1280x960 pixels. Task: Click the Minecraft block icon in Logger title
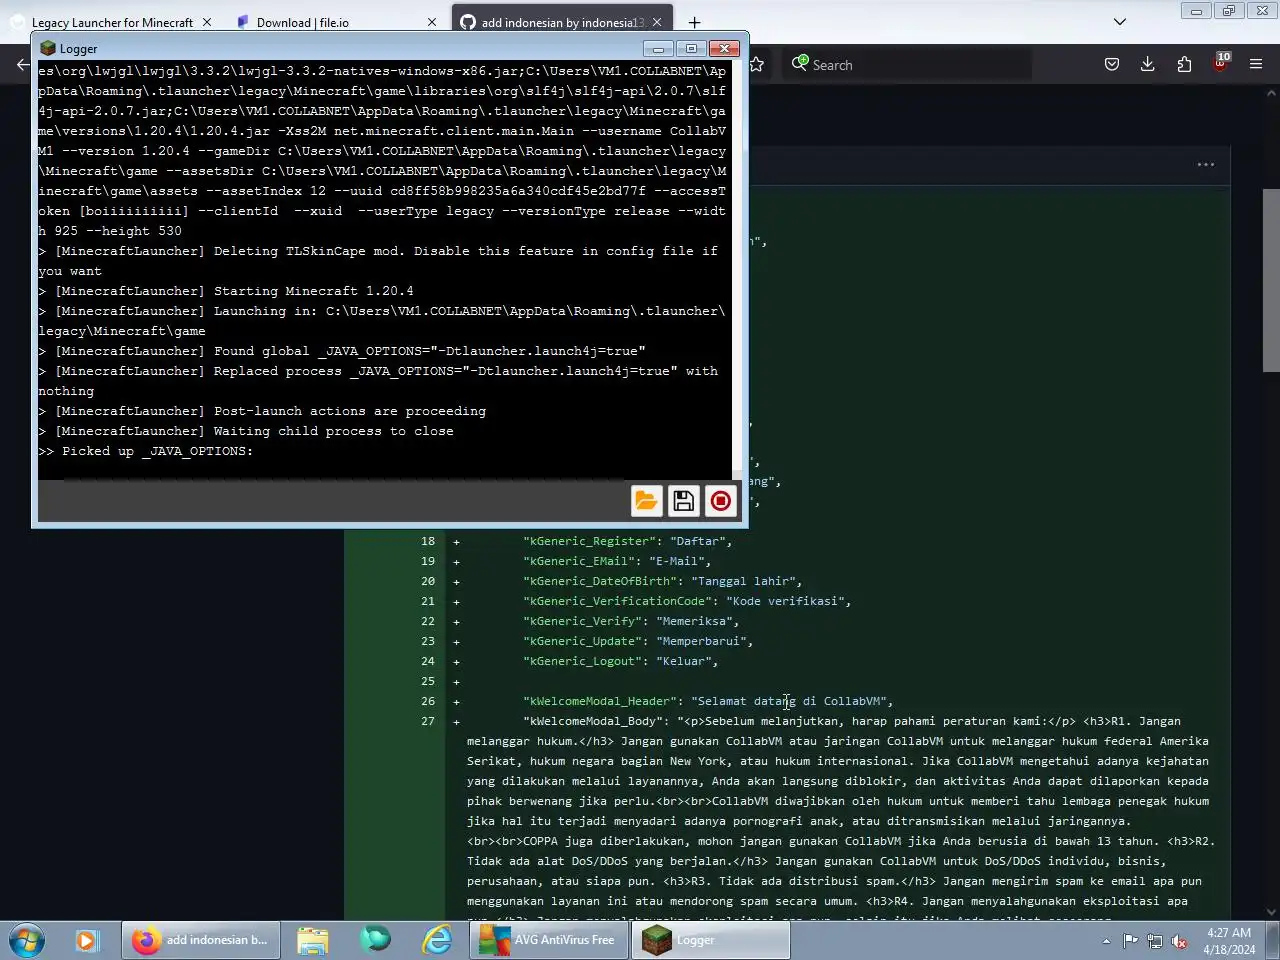[x=48, y=48]
